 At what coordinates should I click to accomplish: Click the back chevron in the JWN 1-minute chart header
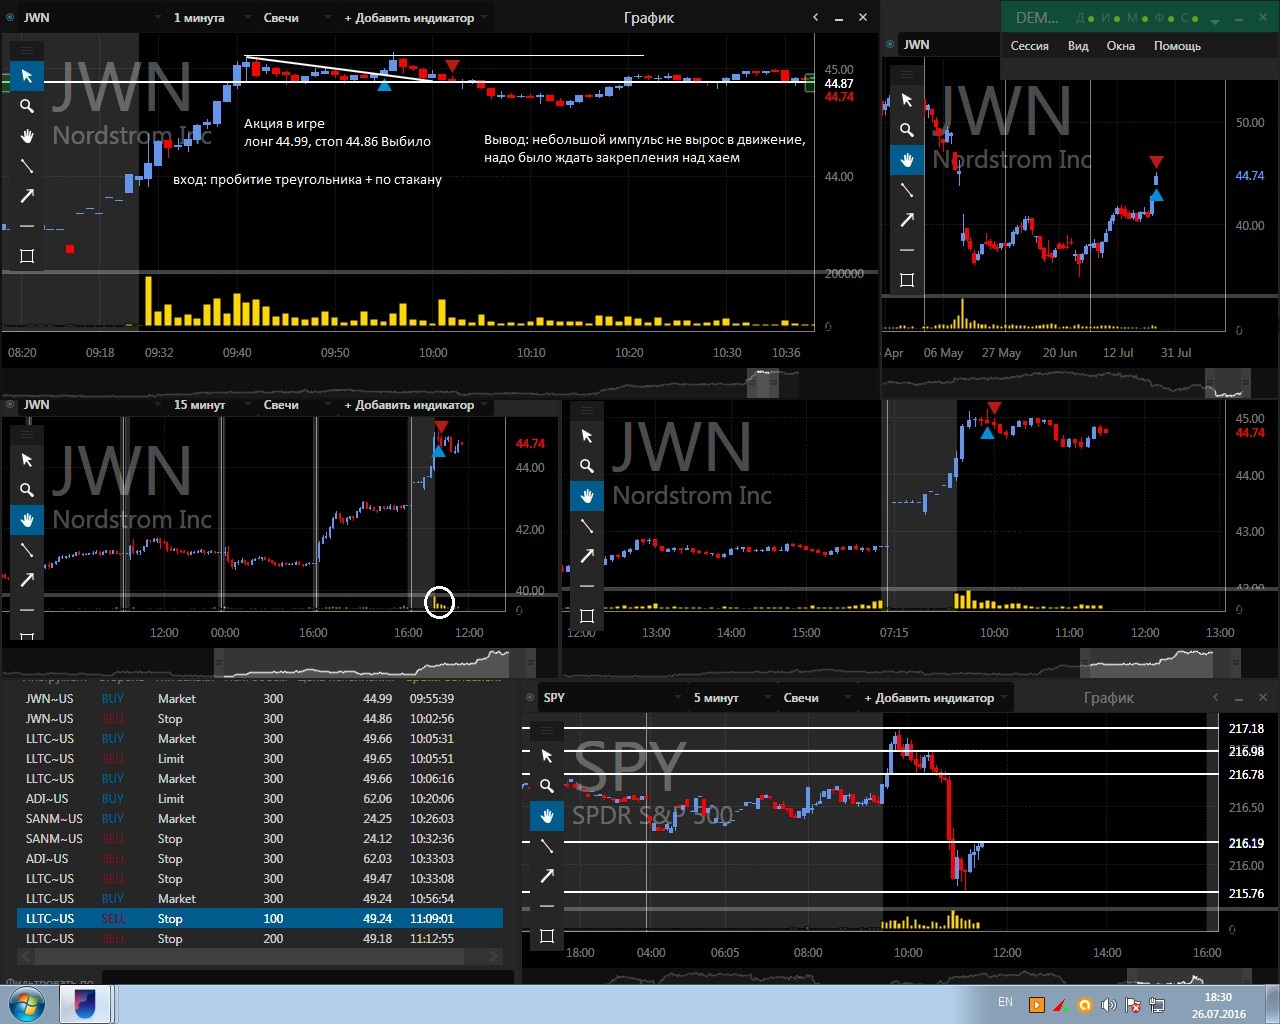[x=815, y=18]
